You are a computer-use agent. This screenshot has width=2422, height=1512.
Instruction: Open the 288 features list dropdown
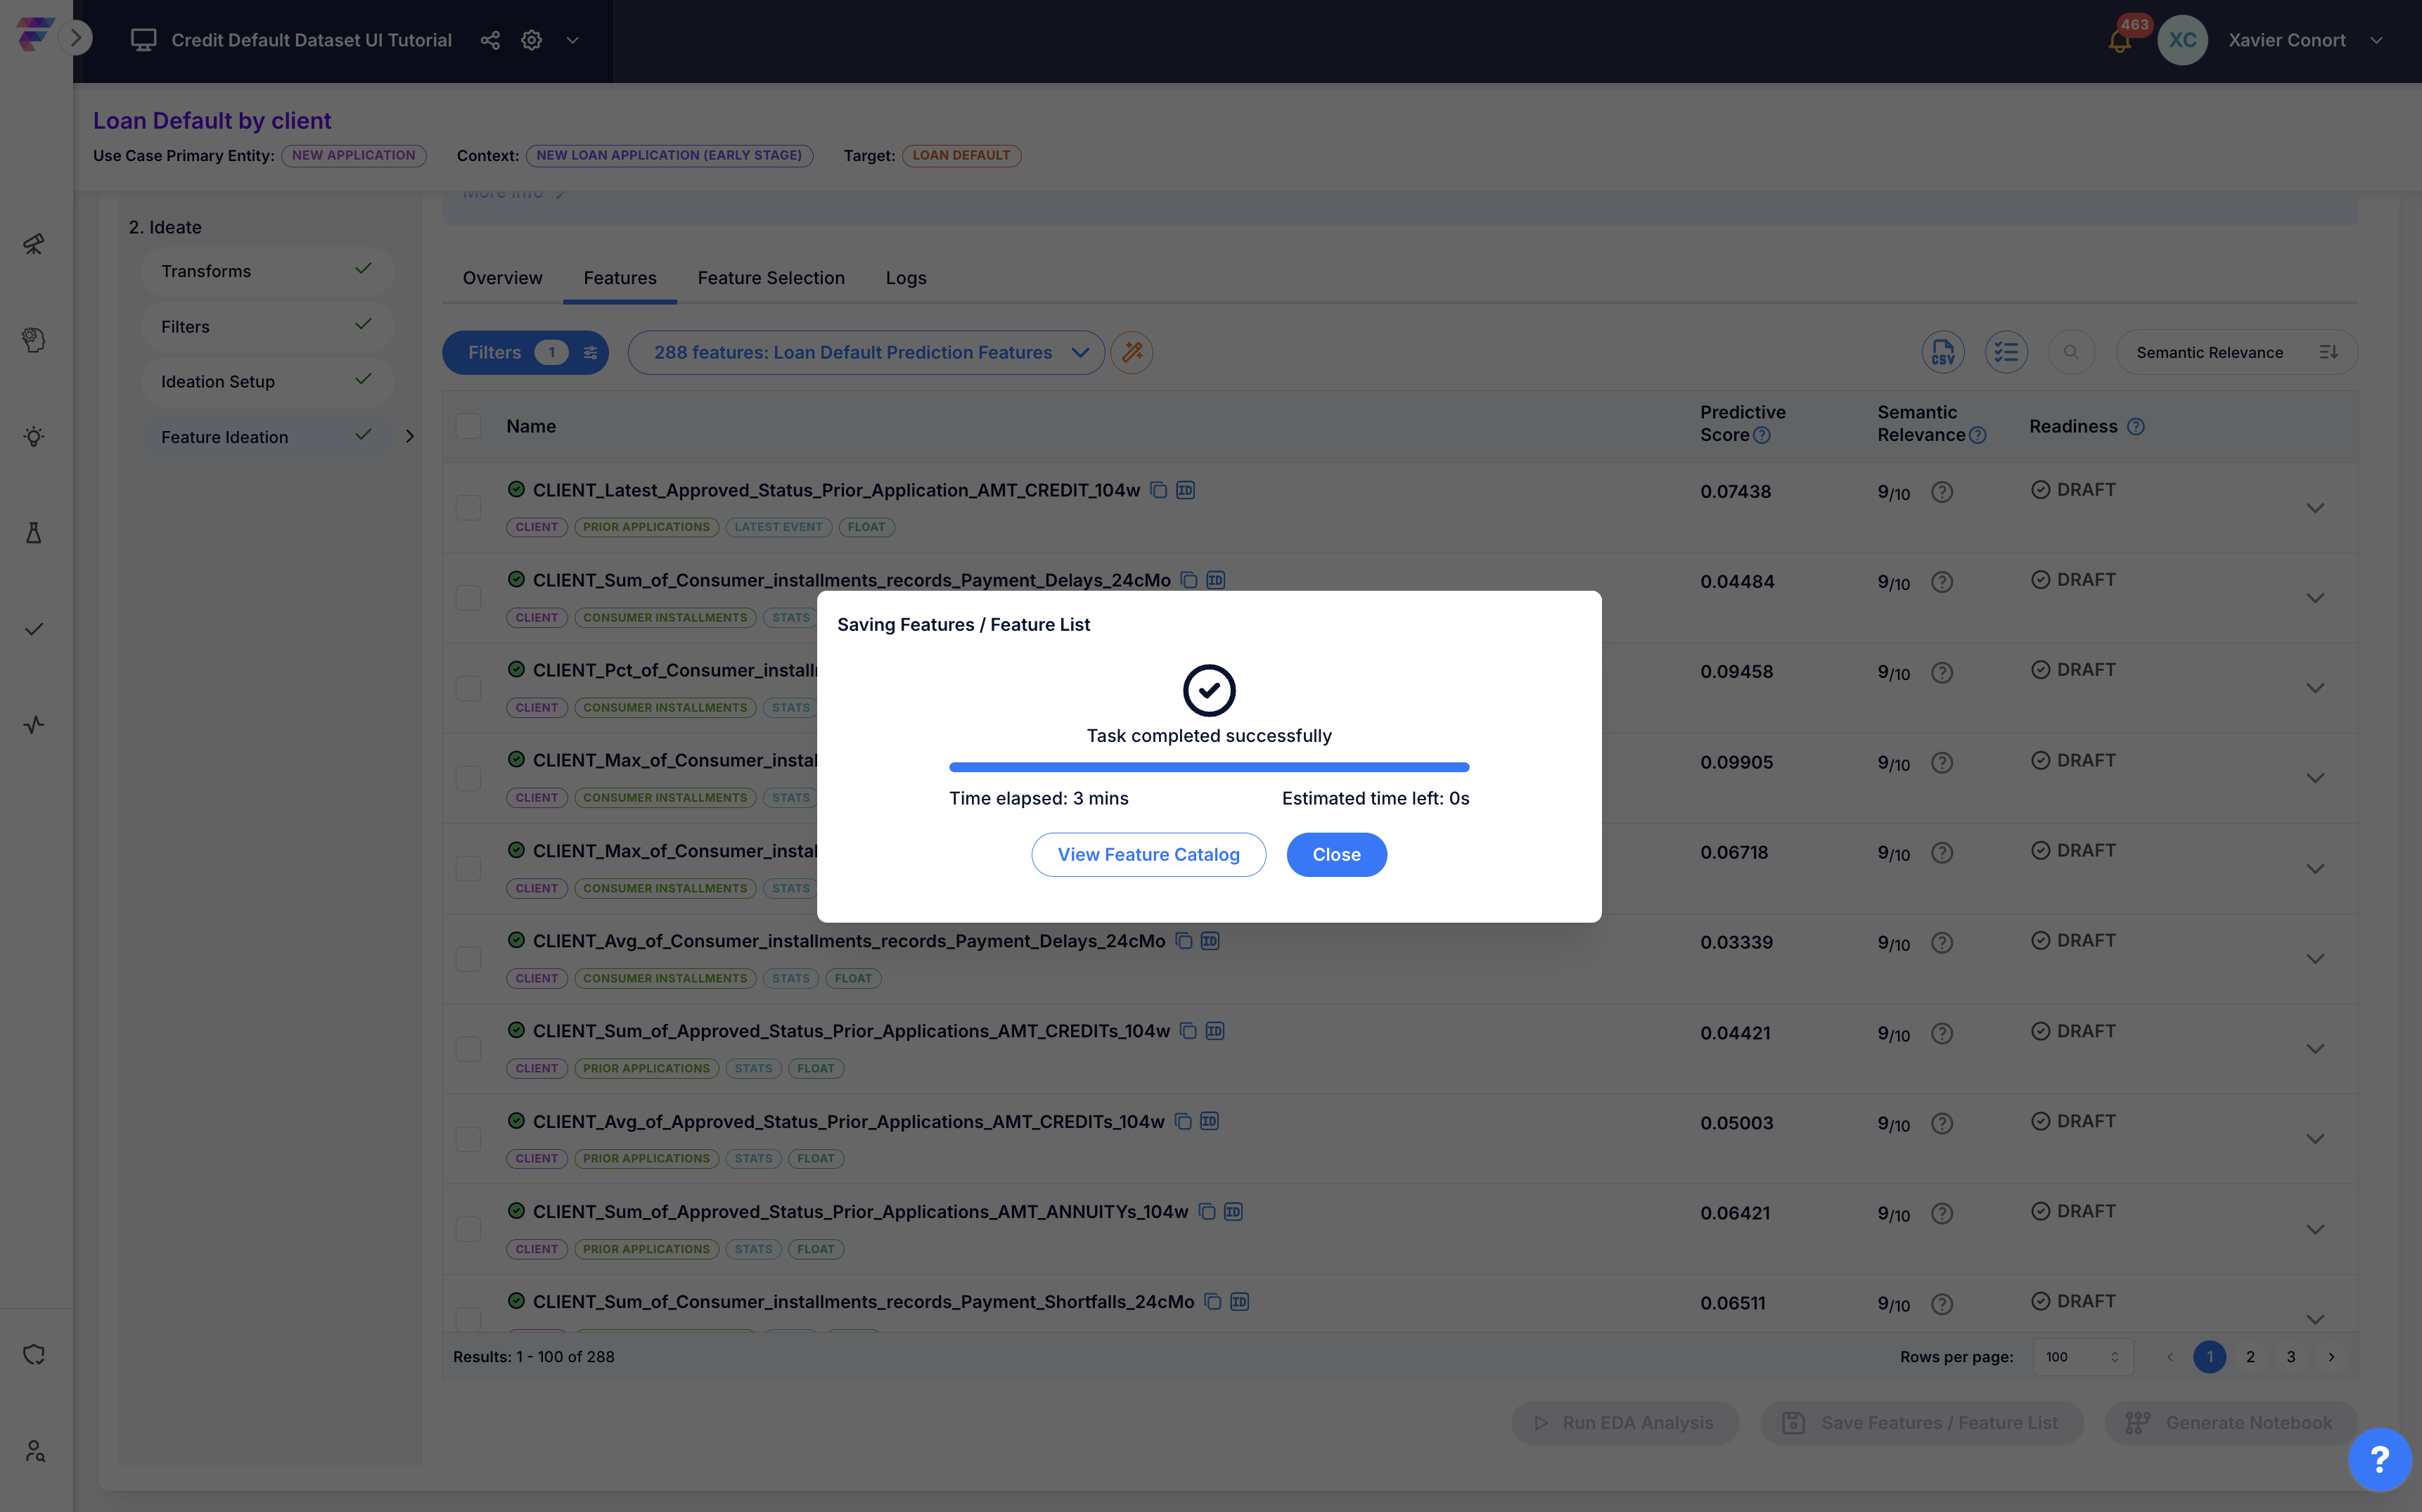coord(866,352)
